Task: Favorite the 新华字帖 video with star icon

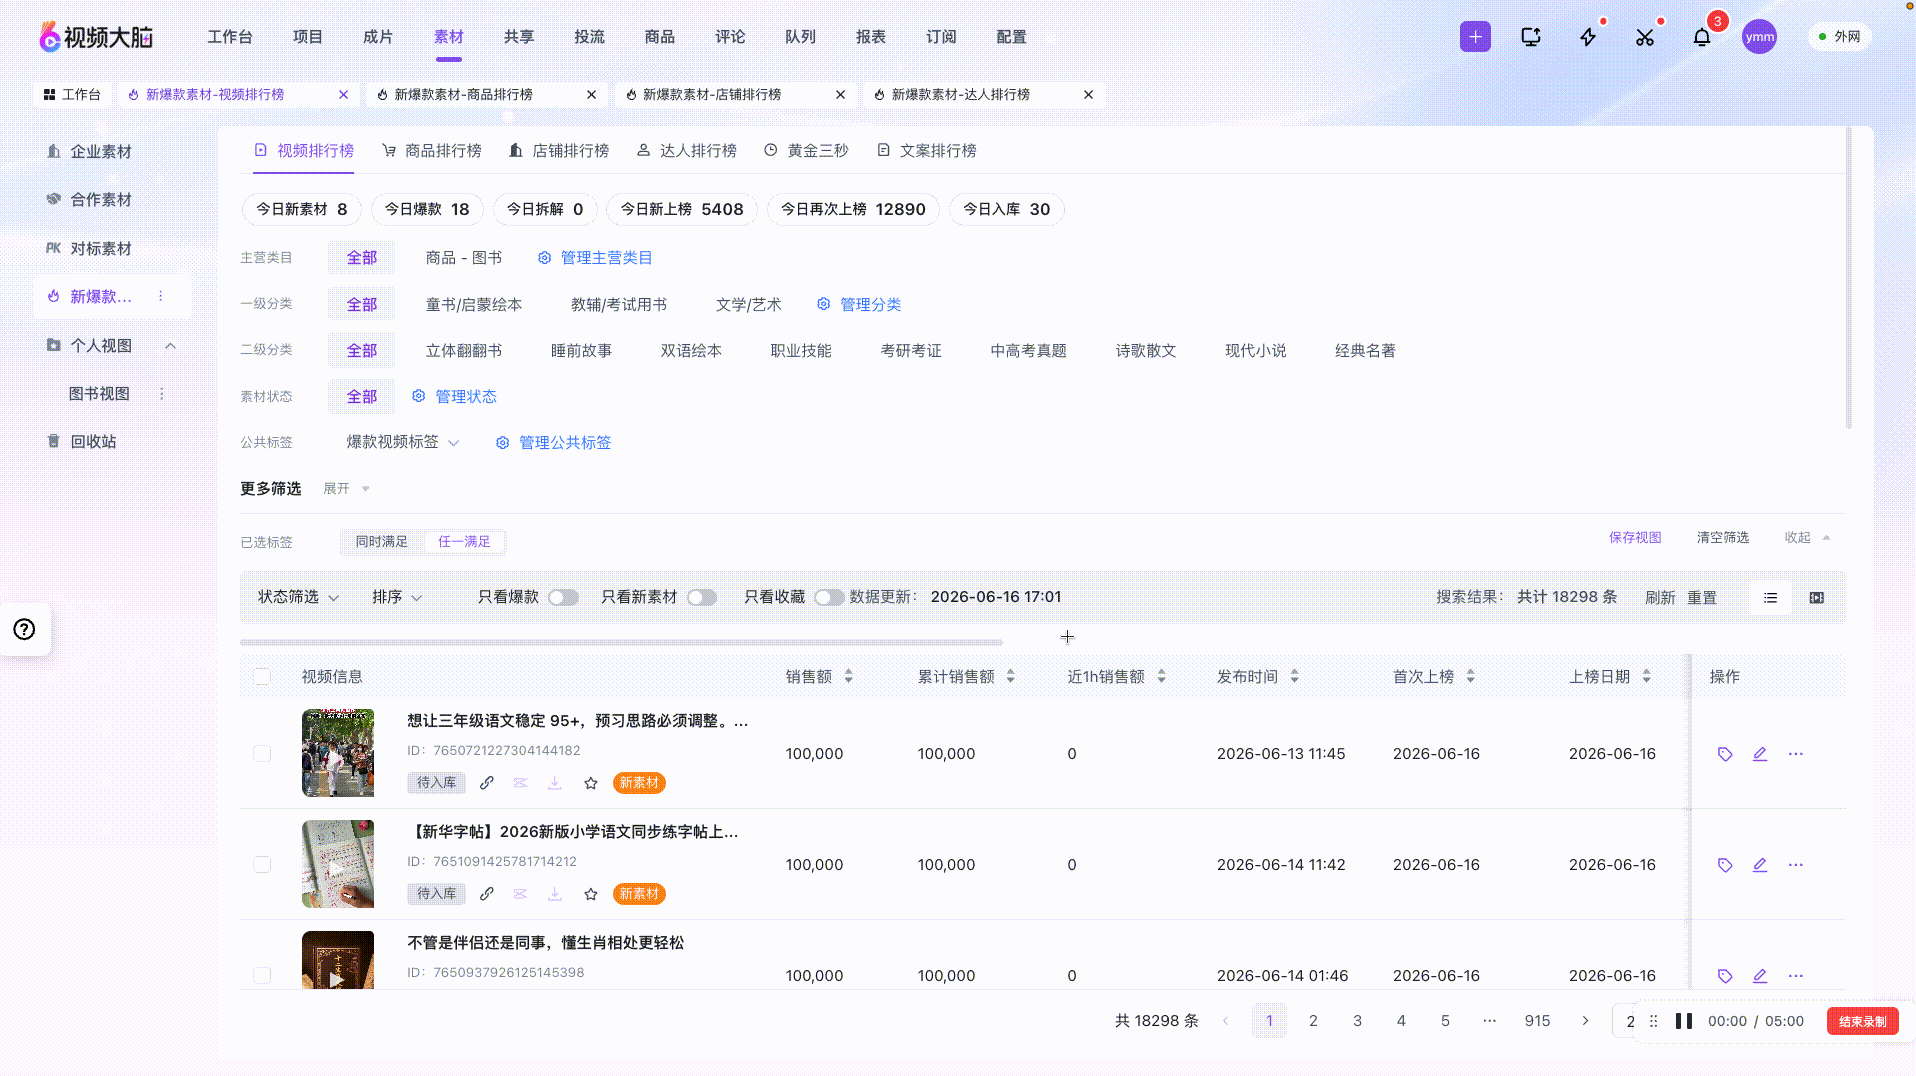Action: (x=591, y=894)
